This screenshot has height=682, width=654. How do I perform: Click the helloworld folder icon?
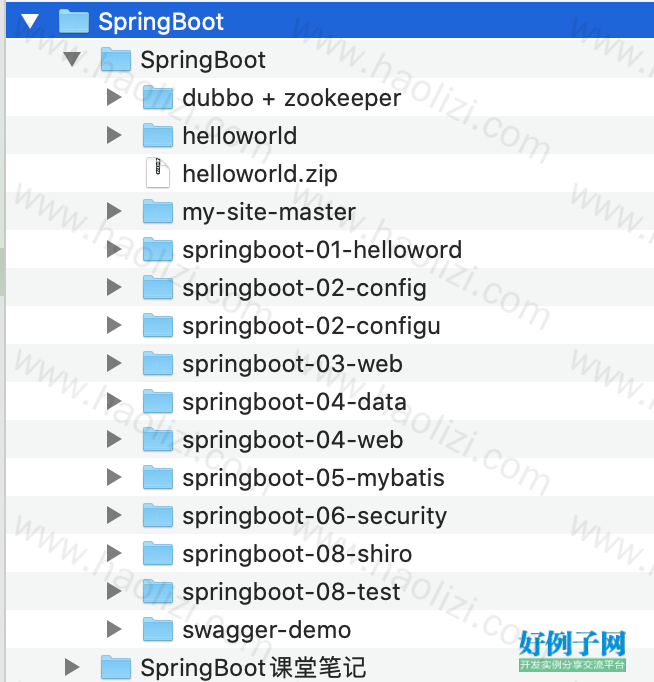[158, 135]
